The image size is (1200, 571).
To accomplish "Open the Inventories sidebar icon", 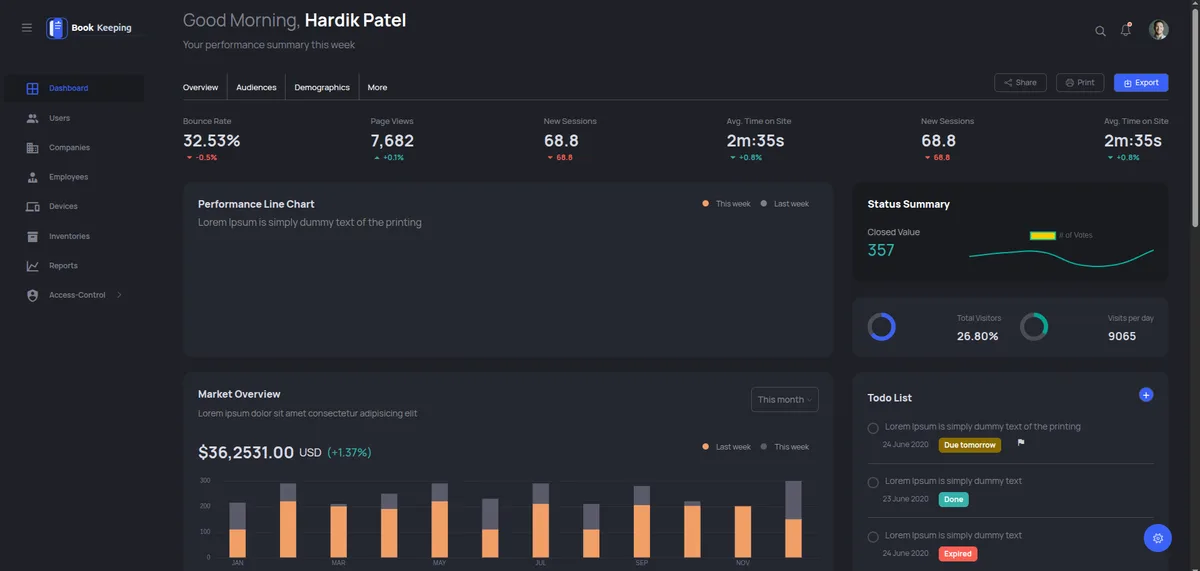I will 33,237.
